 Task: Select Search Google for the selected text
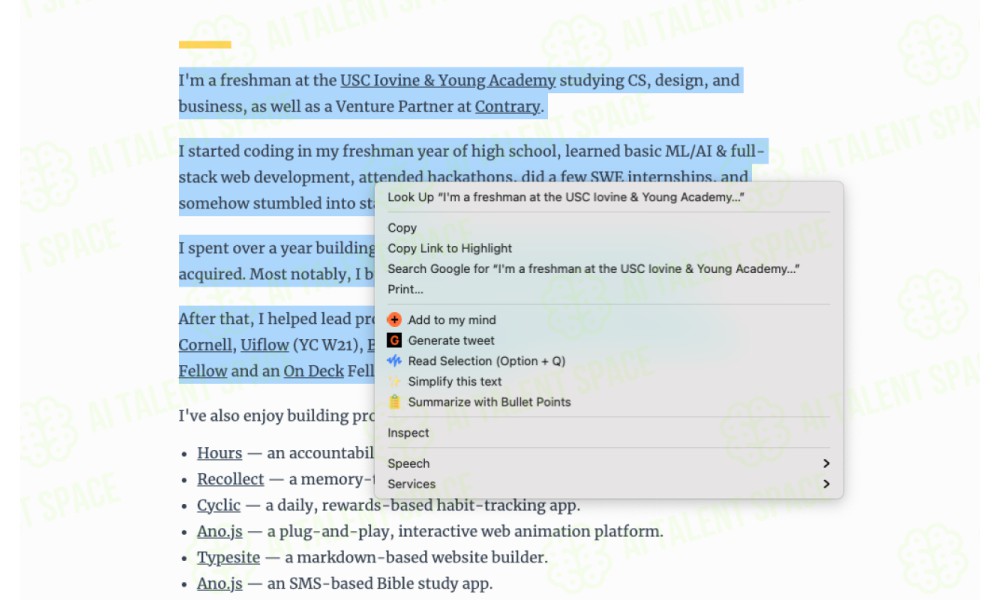pos(593,268)
